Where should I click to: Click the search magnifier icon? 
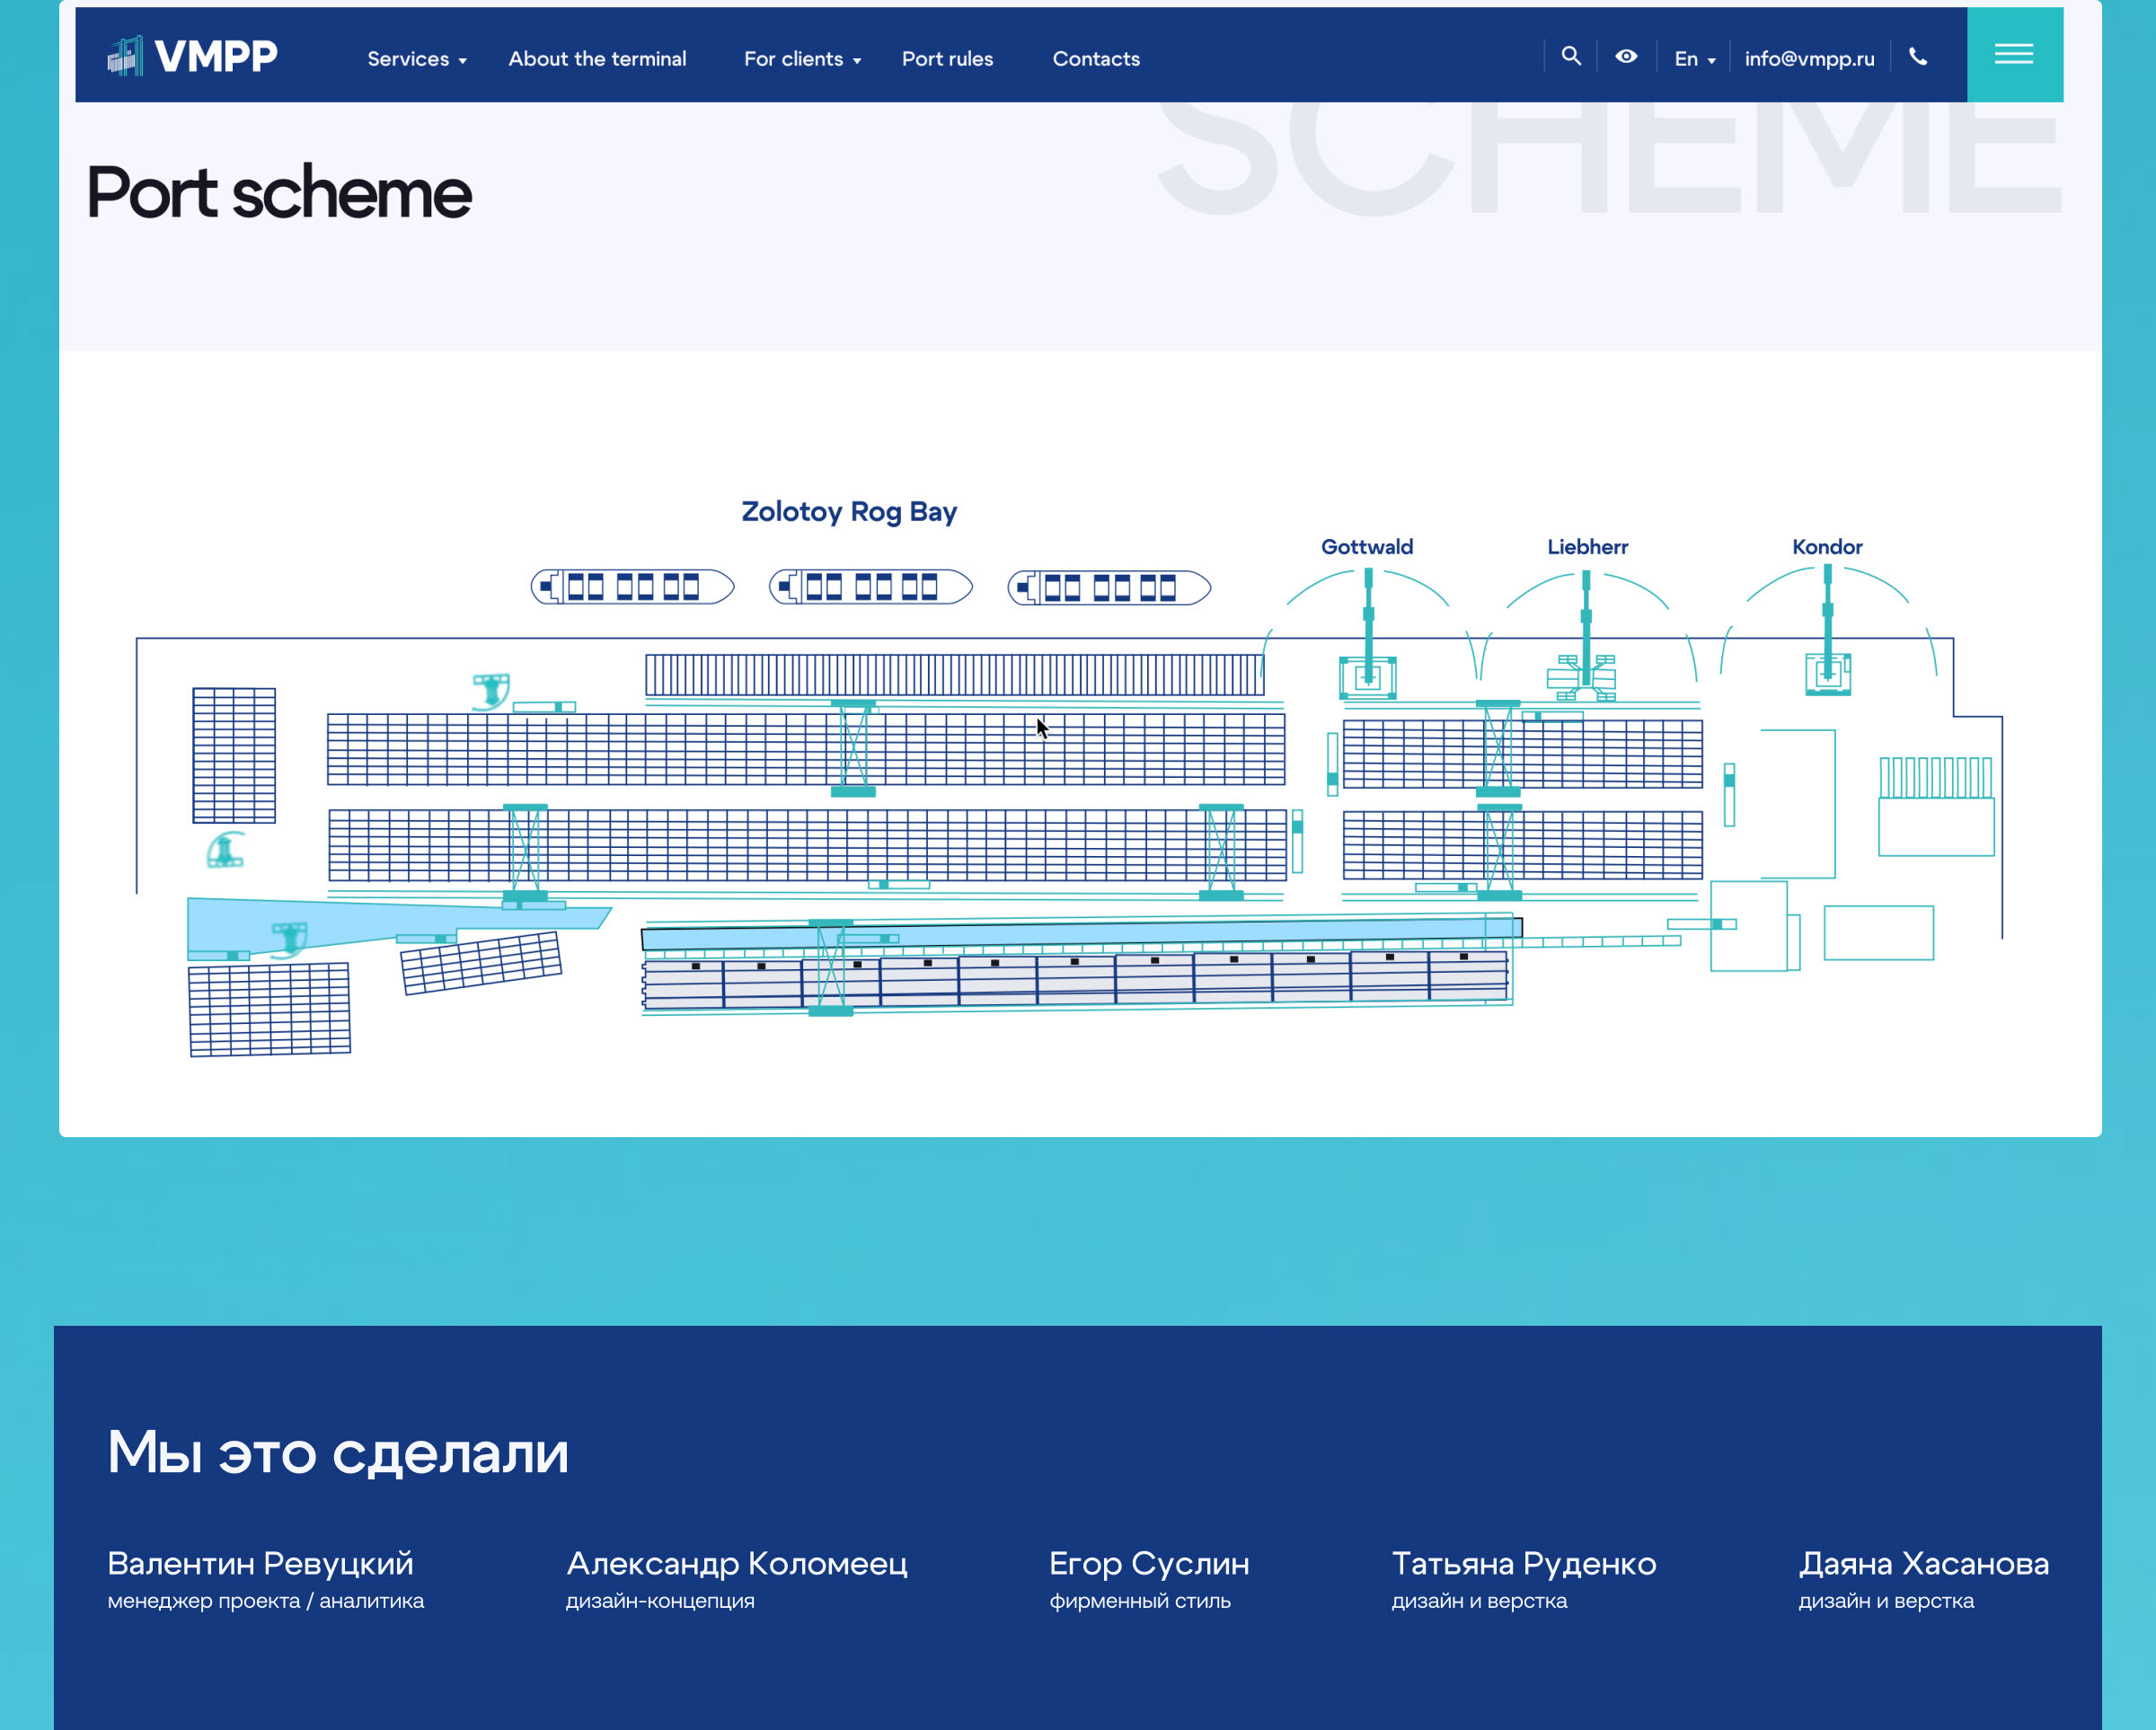1571,57
